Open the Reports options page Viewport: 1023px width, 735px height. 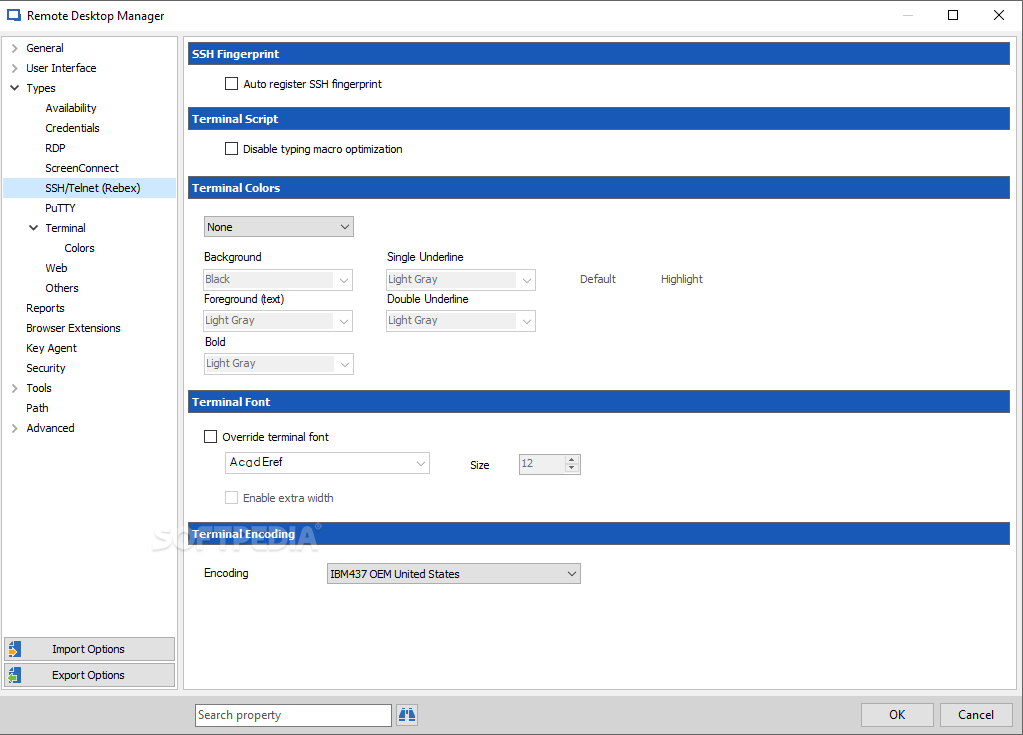click(x=45, y=308)
